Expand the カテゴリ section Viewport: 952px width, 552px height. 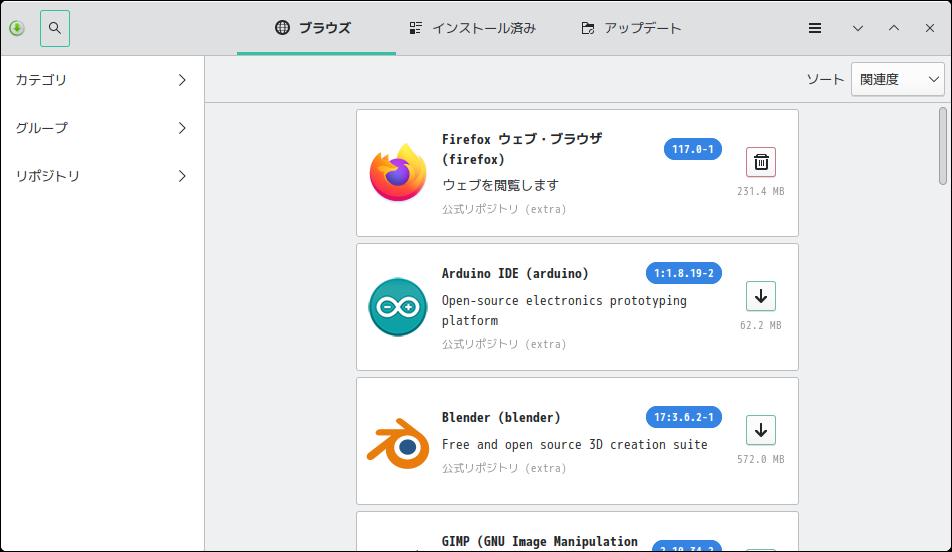click(102, 80)
